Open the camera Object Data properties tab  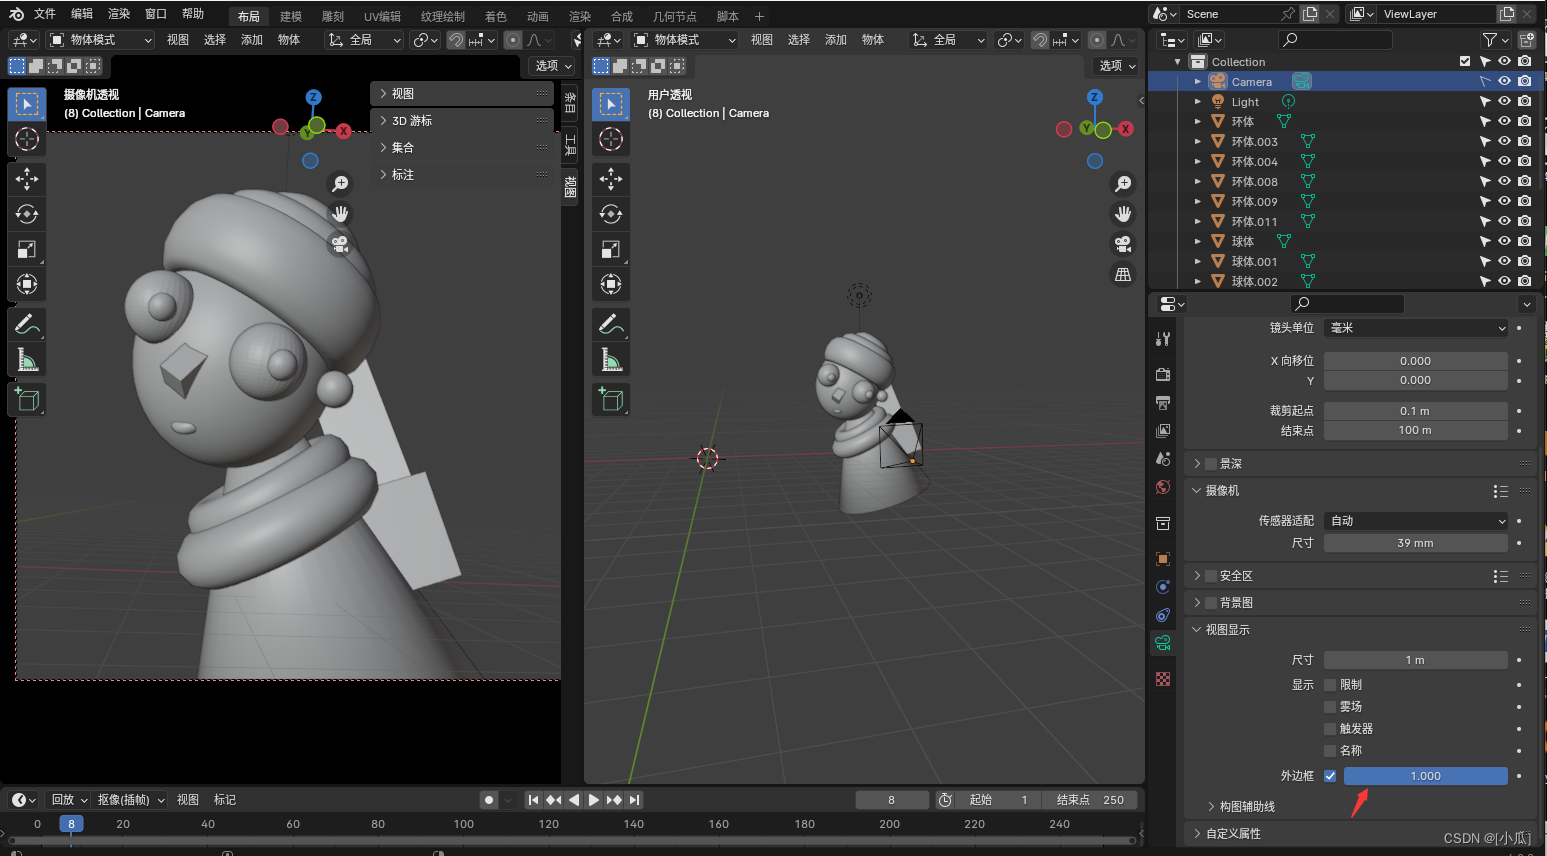tap(1163, 643)
